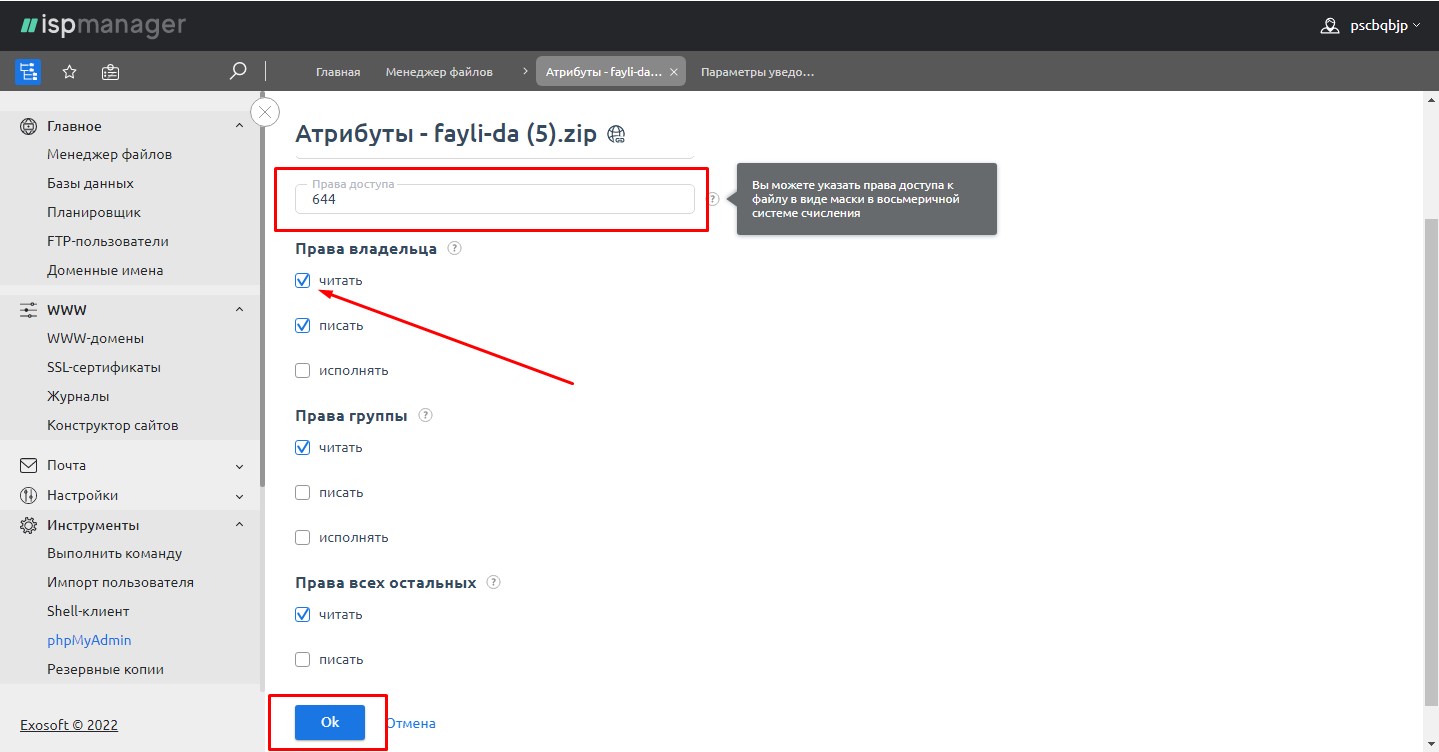
Task: Open Журналы in sidebar
Action: pyautogui.click(x=78, y=397)
